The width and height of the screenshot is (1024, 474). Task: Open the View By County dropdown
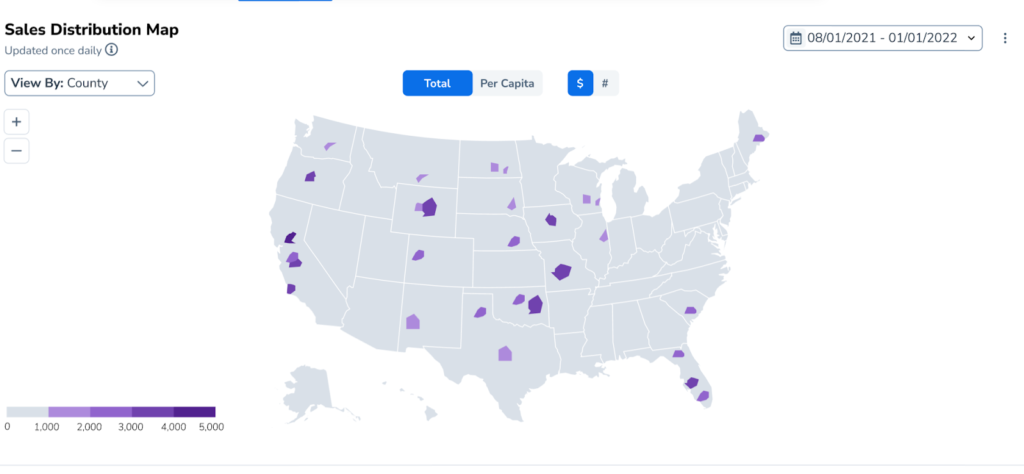coord(80,83)
